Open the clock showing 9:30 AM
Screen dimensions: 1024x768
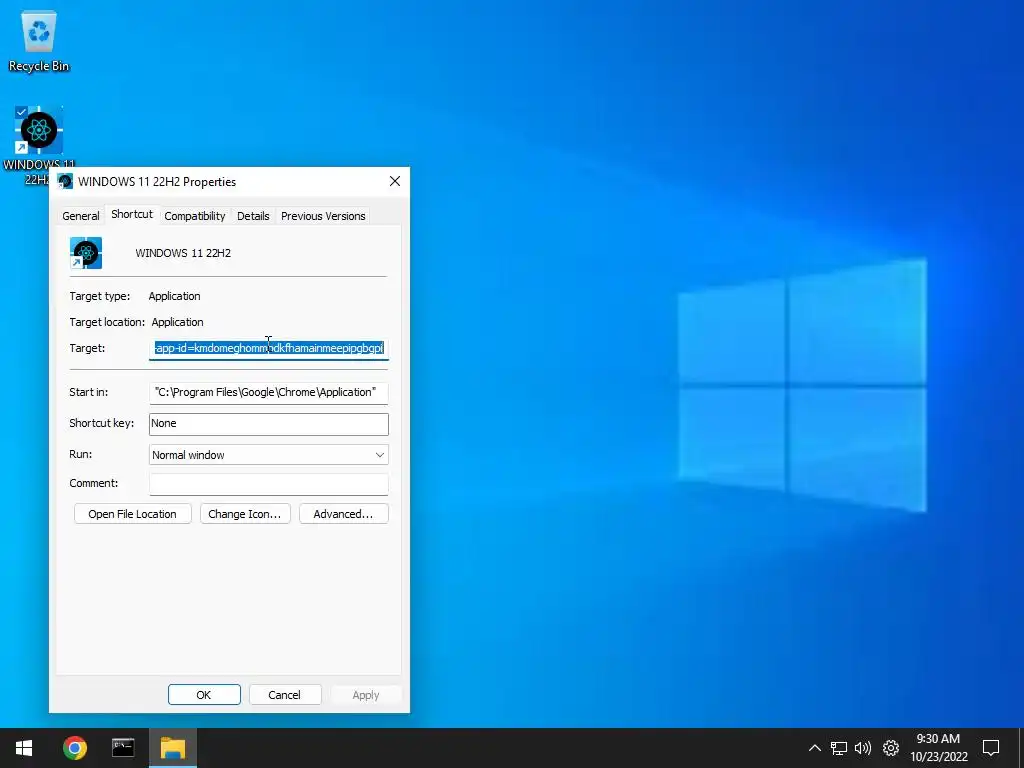(x=938, y=748)
